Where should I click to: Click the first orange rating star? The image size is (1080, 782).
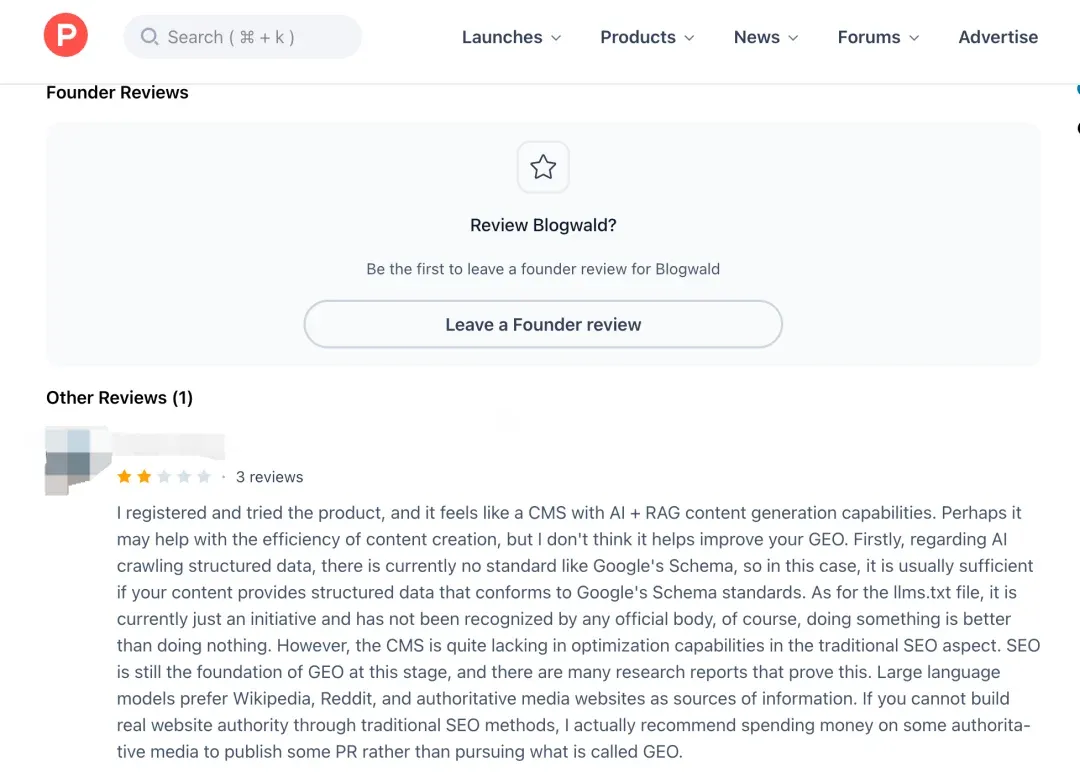124,477
